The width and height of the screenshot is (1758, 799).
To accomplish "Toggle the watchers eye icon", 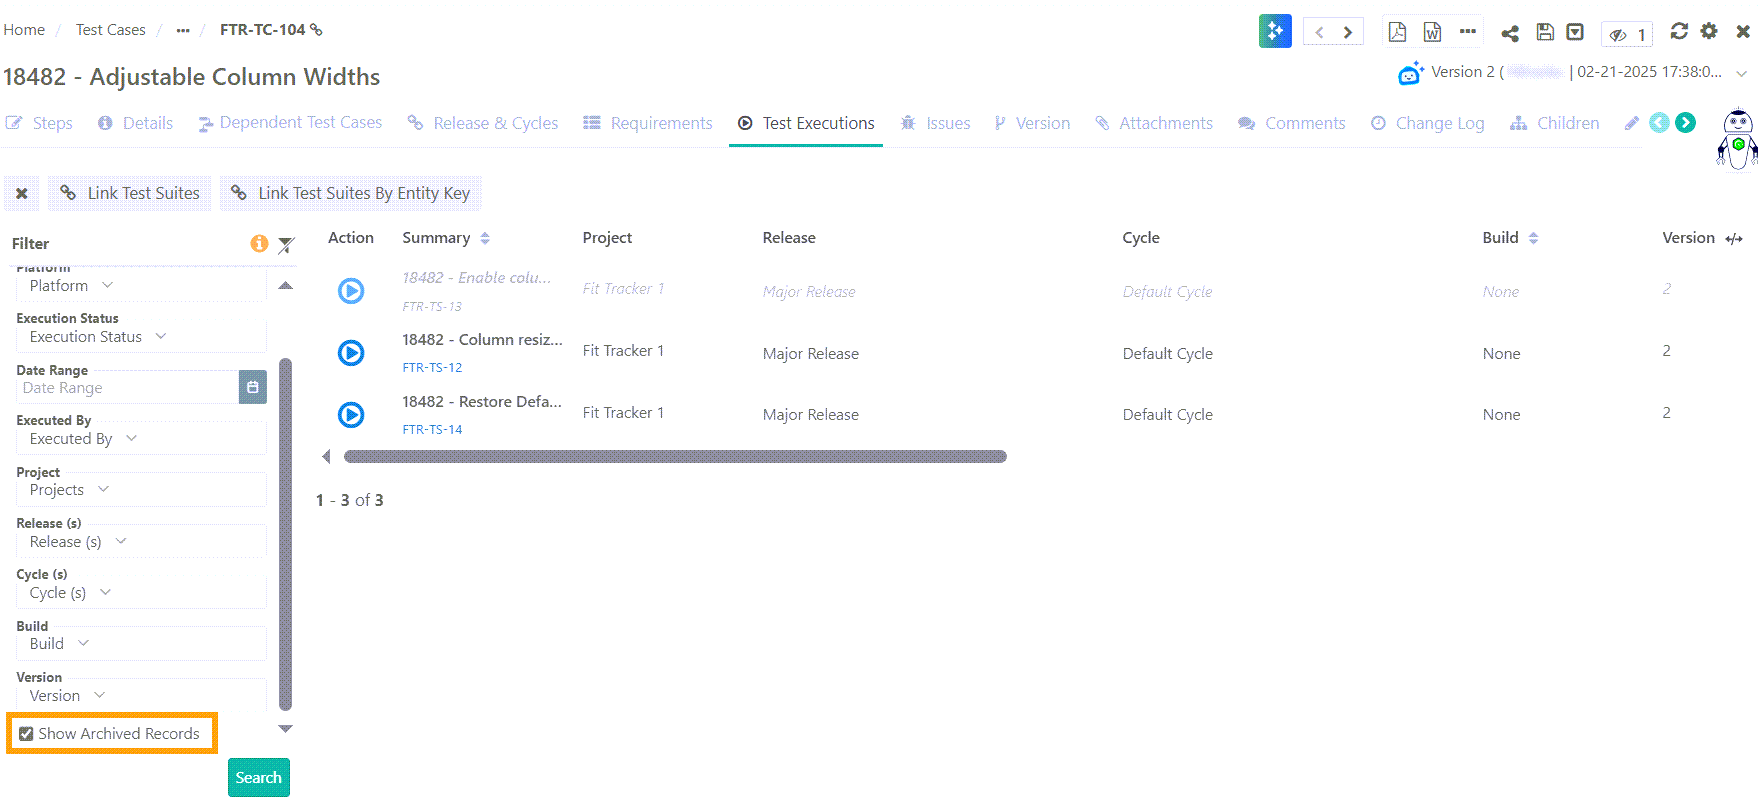I will coord(1618,35).
